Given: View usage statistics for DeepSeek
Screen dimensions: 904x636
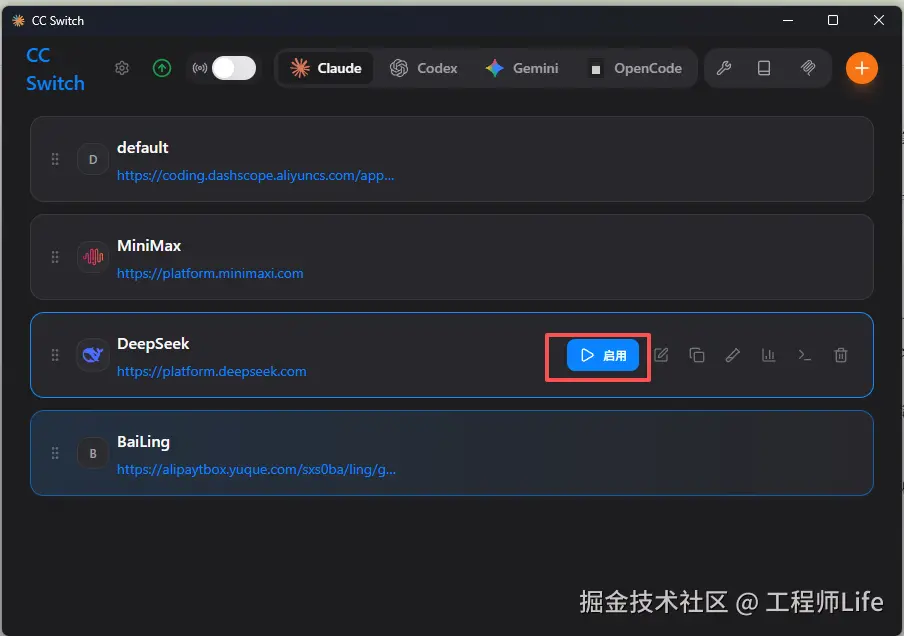Looking at the screenshot, I should pyautogui.click(x=769, y=355).
